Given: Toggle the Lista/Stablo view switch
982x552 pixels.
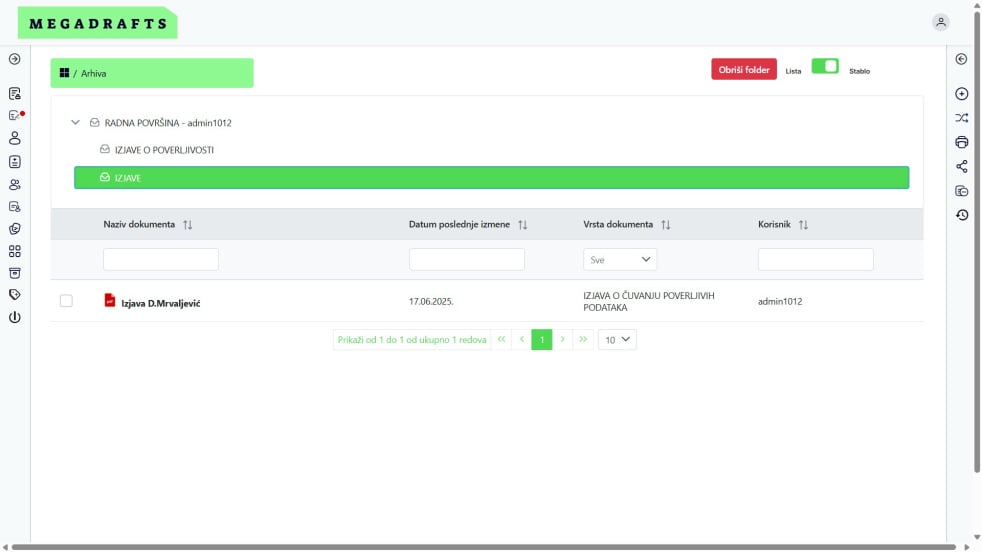Looking at the screenshot, I should [x=825, y=66].
